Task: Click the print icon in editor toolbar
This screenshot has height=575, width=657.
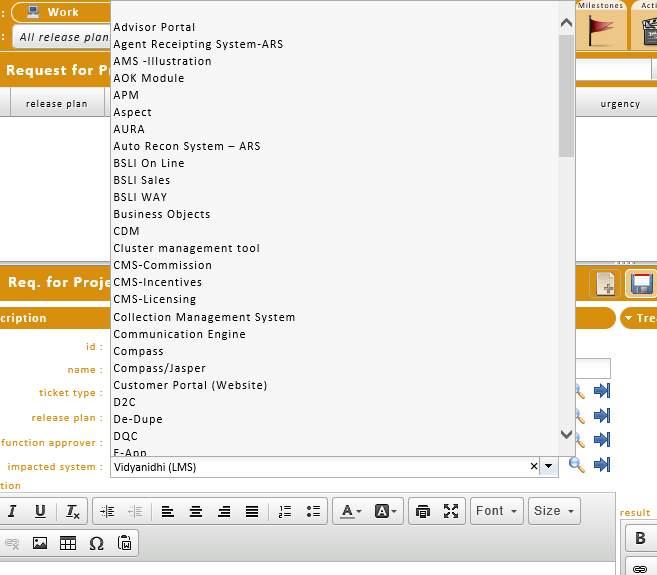Action: (x=423, y=511)
